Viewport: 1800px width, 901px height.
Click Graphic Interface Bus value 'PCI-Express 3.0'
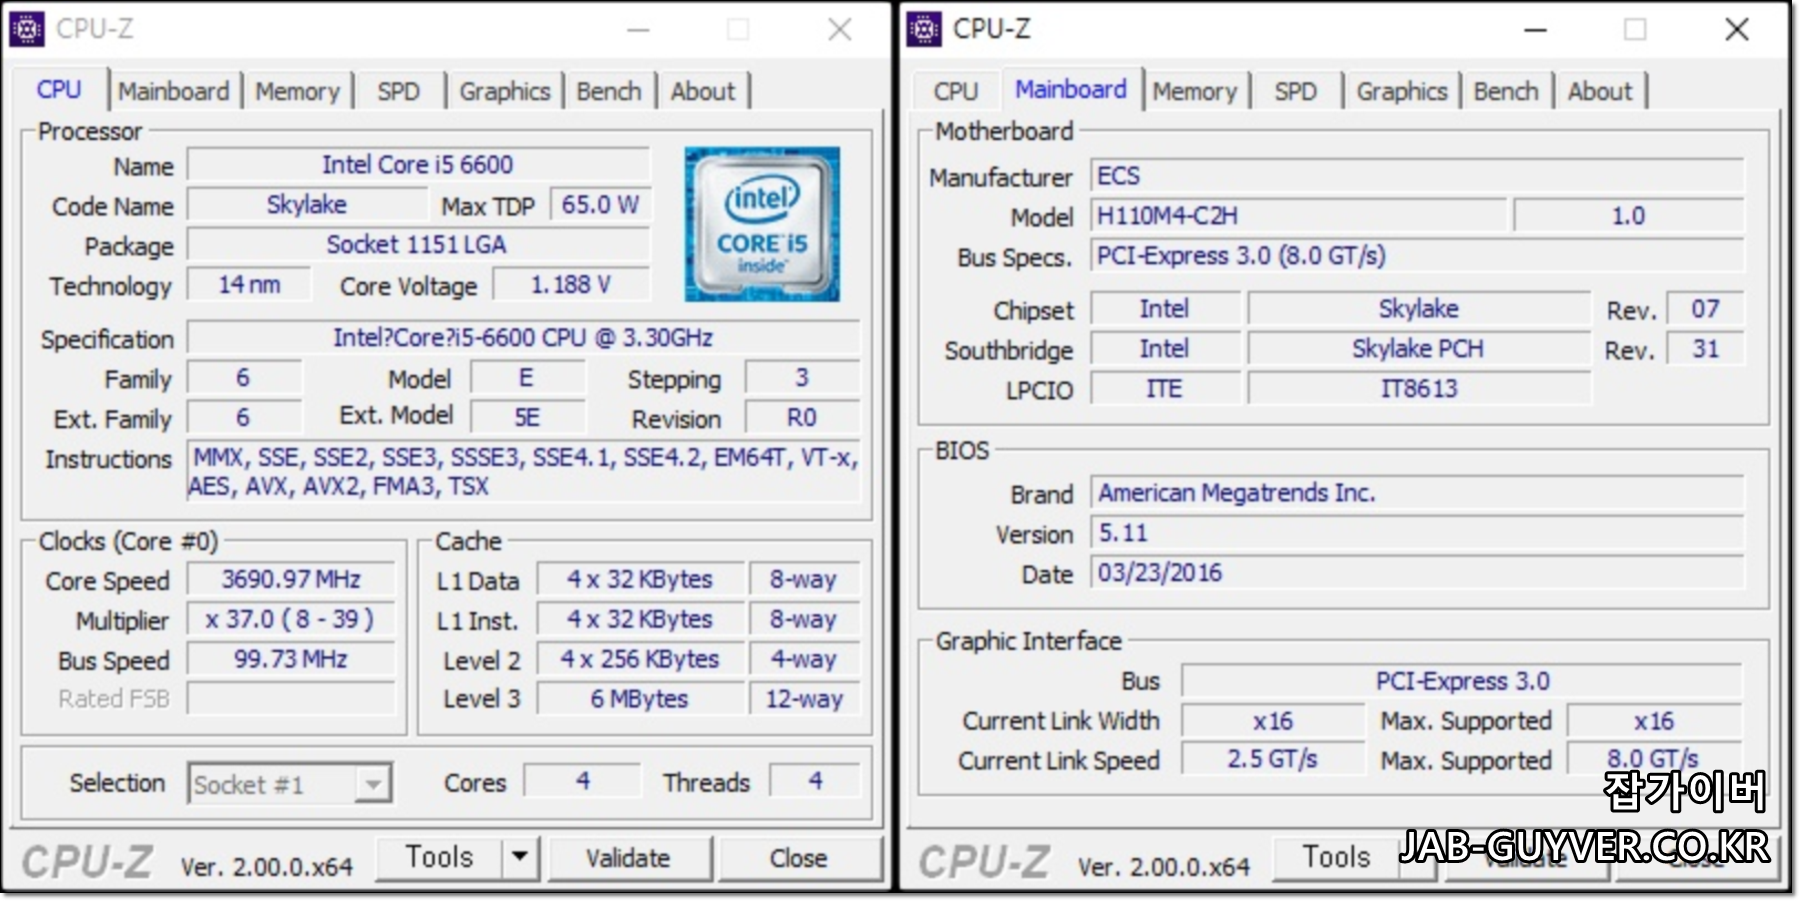pyautogui.click(x=1462, y=681)
